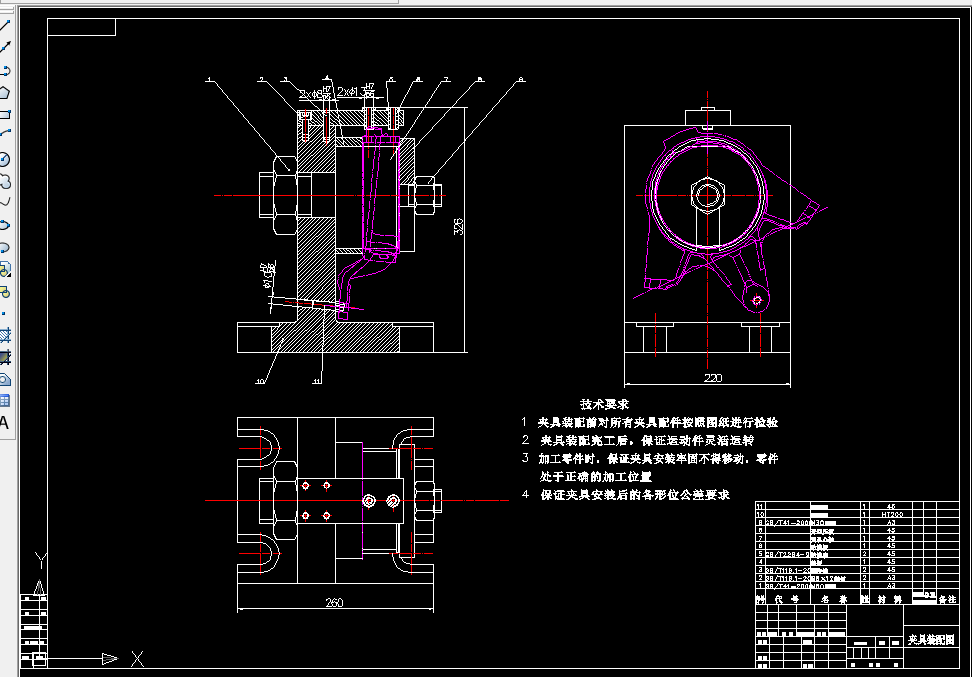The height and width of the screenshot is (677, 972).
Task: Open the Make Block tool
Action: [4, 292]
